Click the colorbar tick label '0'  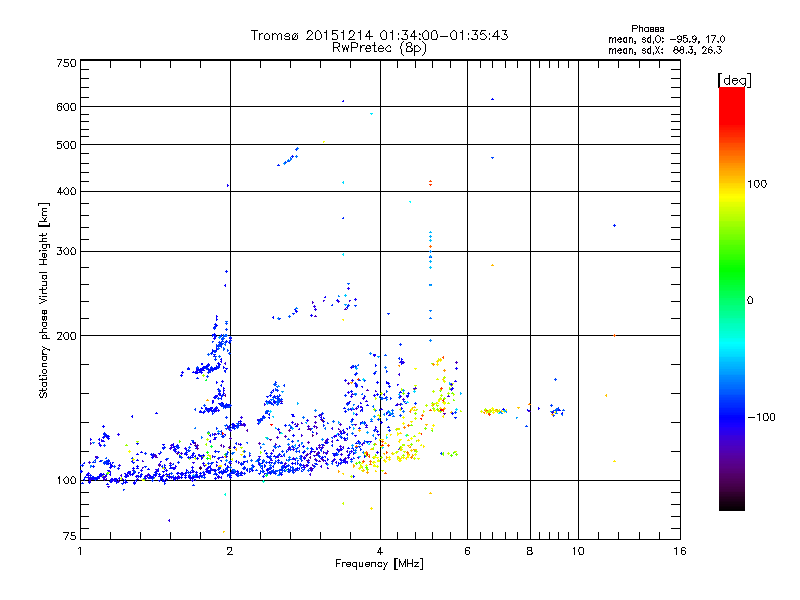(750, 301)
